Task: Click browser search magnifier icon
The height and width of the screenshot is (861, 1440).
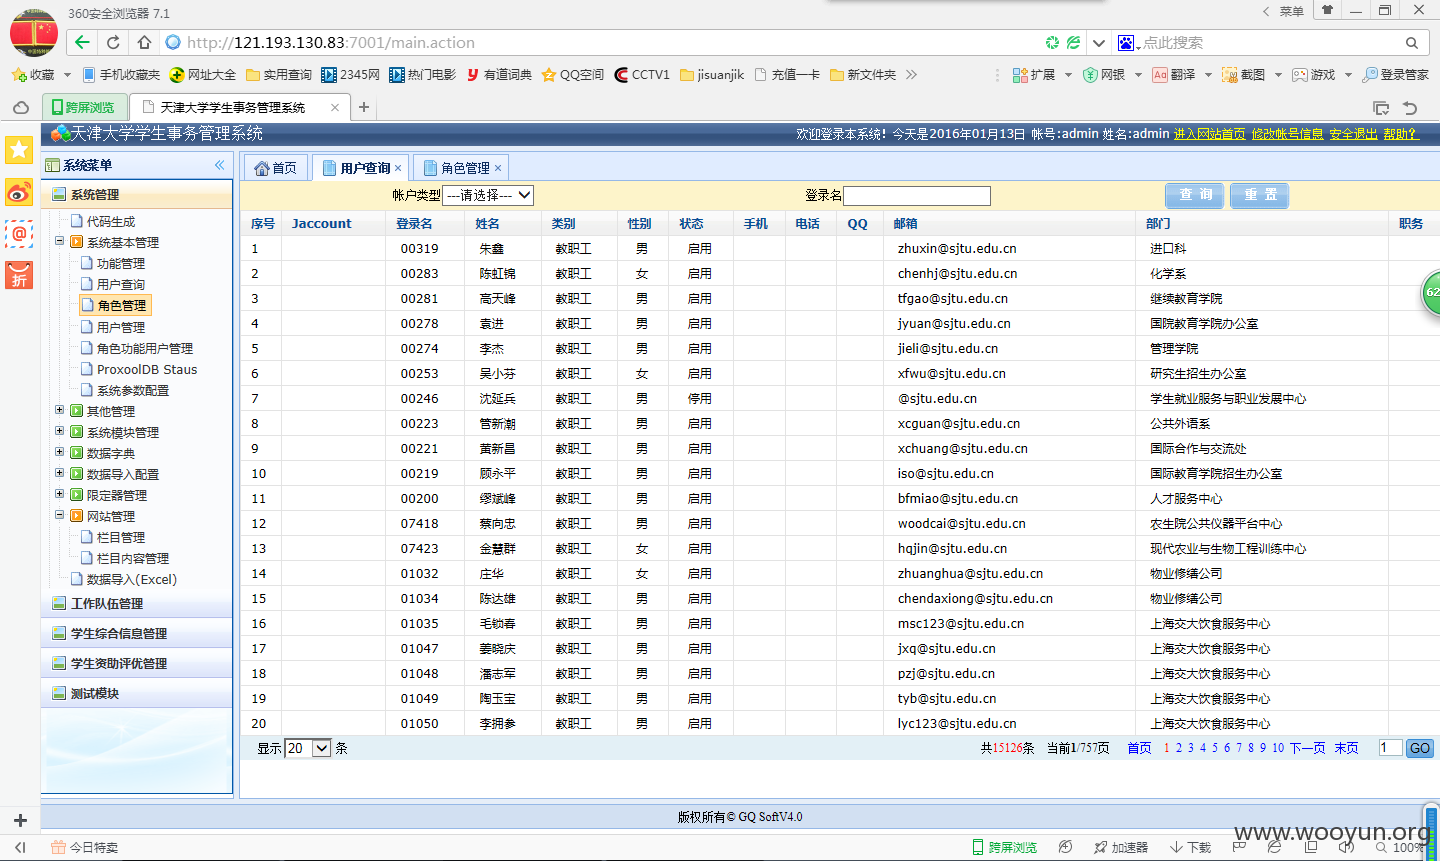Action: (x=1412, y=43)
